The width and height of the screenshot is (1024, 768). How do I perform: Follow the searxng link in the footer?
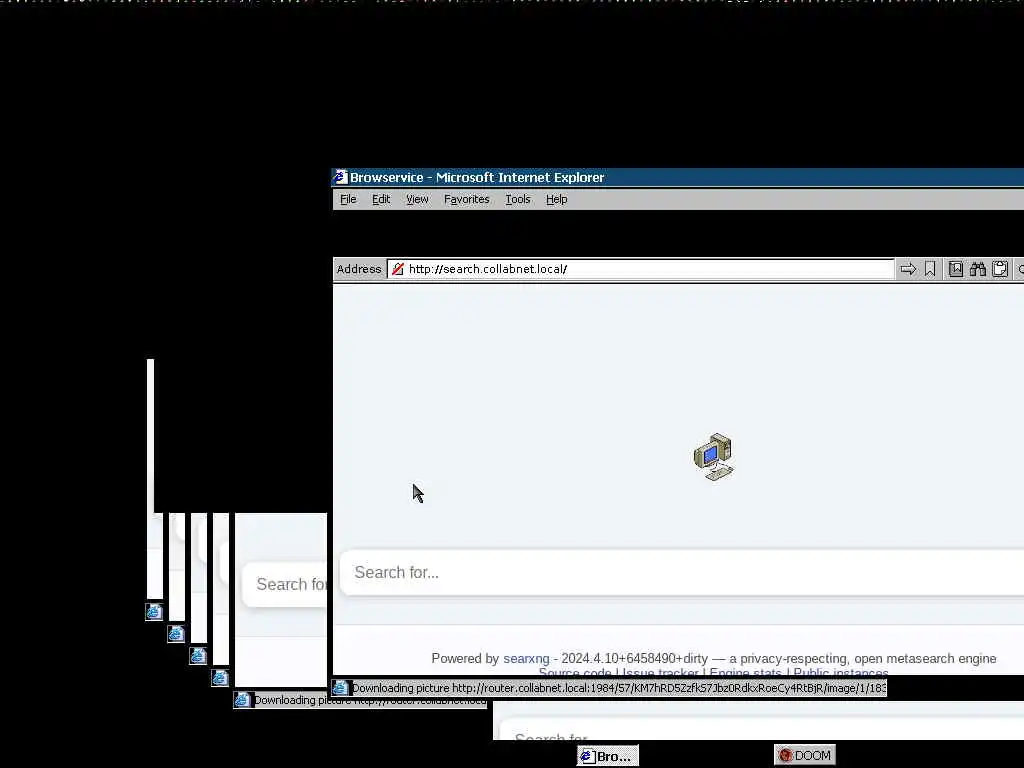[x=526, y=658]
